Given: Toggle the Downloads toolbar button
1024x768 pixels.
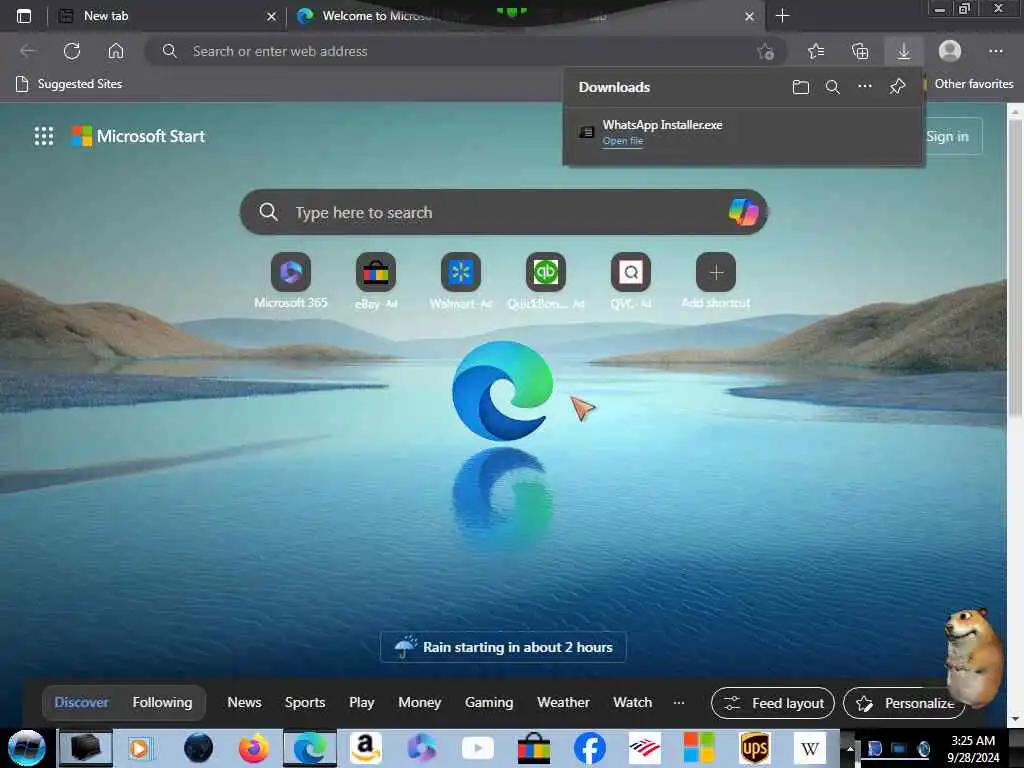Looking at the screenshot, I should (x=904, y=51).
